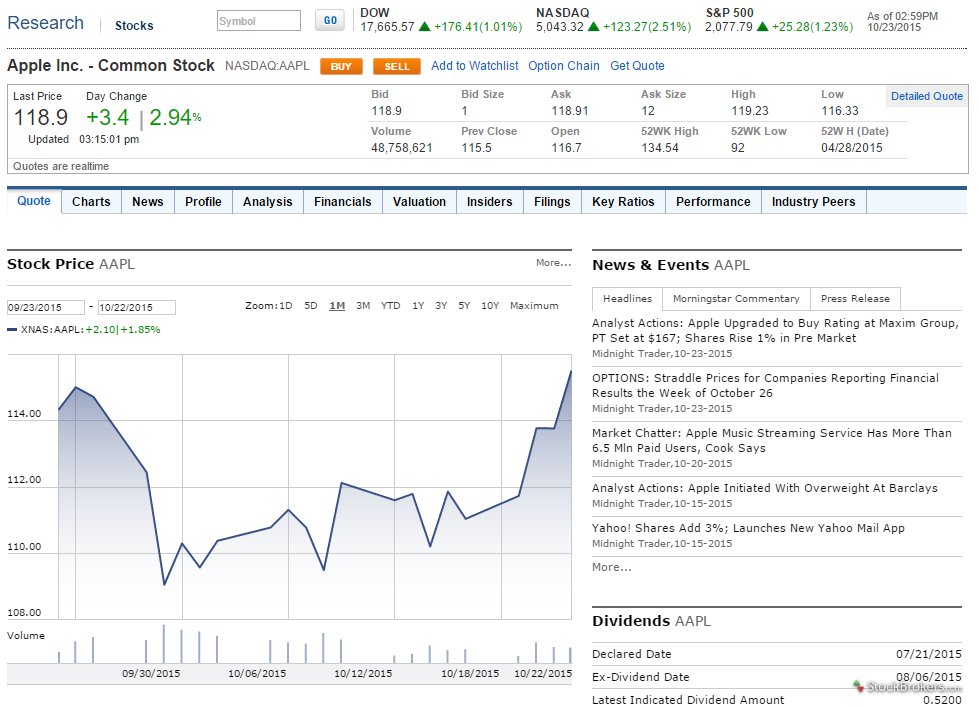This screenshot has width=978, height=706.
Task: Open the Option Chain link
Action: click(564, 65)
